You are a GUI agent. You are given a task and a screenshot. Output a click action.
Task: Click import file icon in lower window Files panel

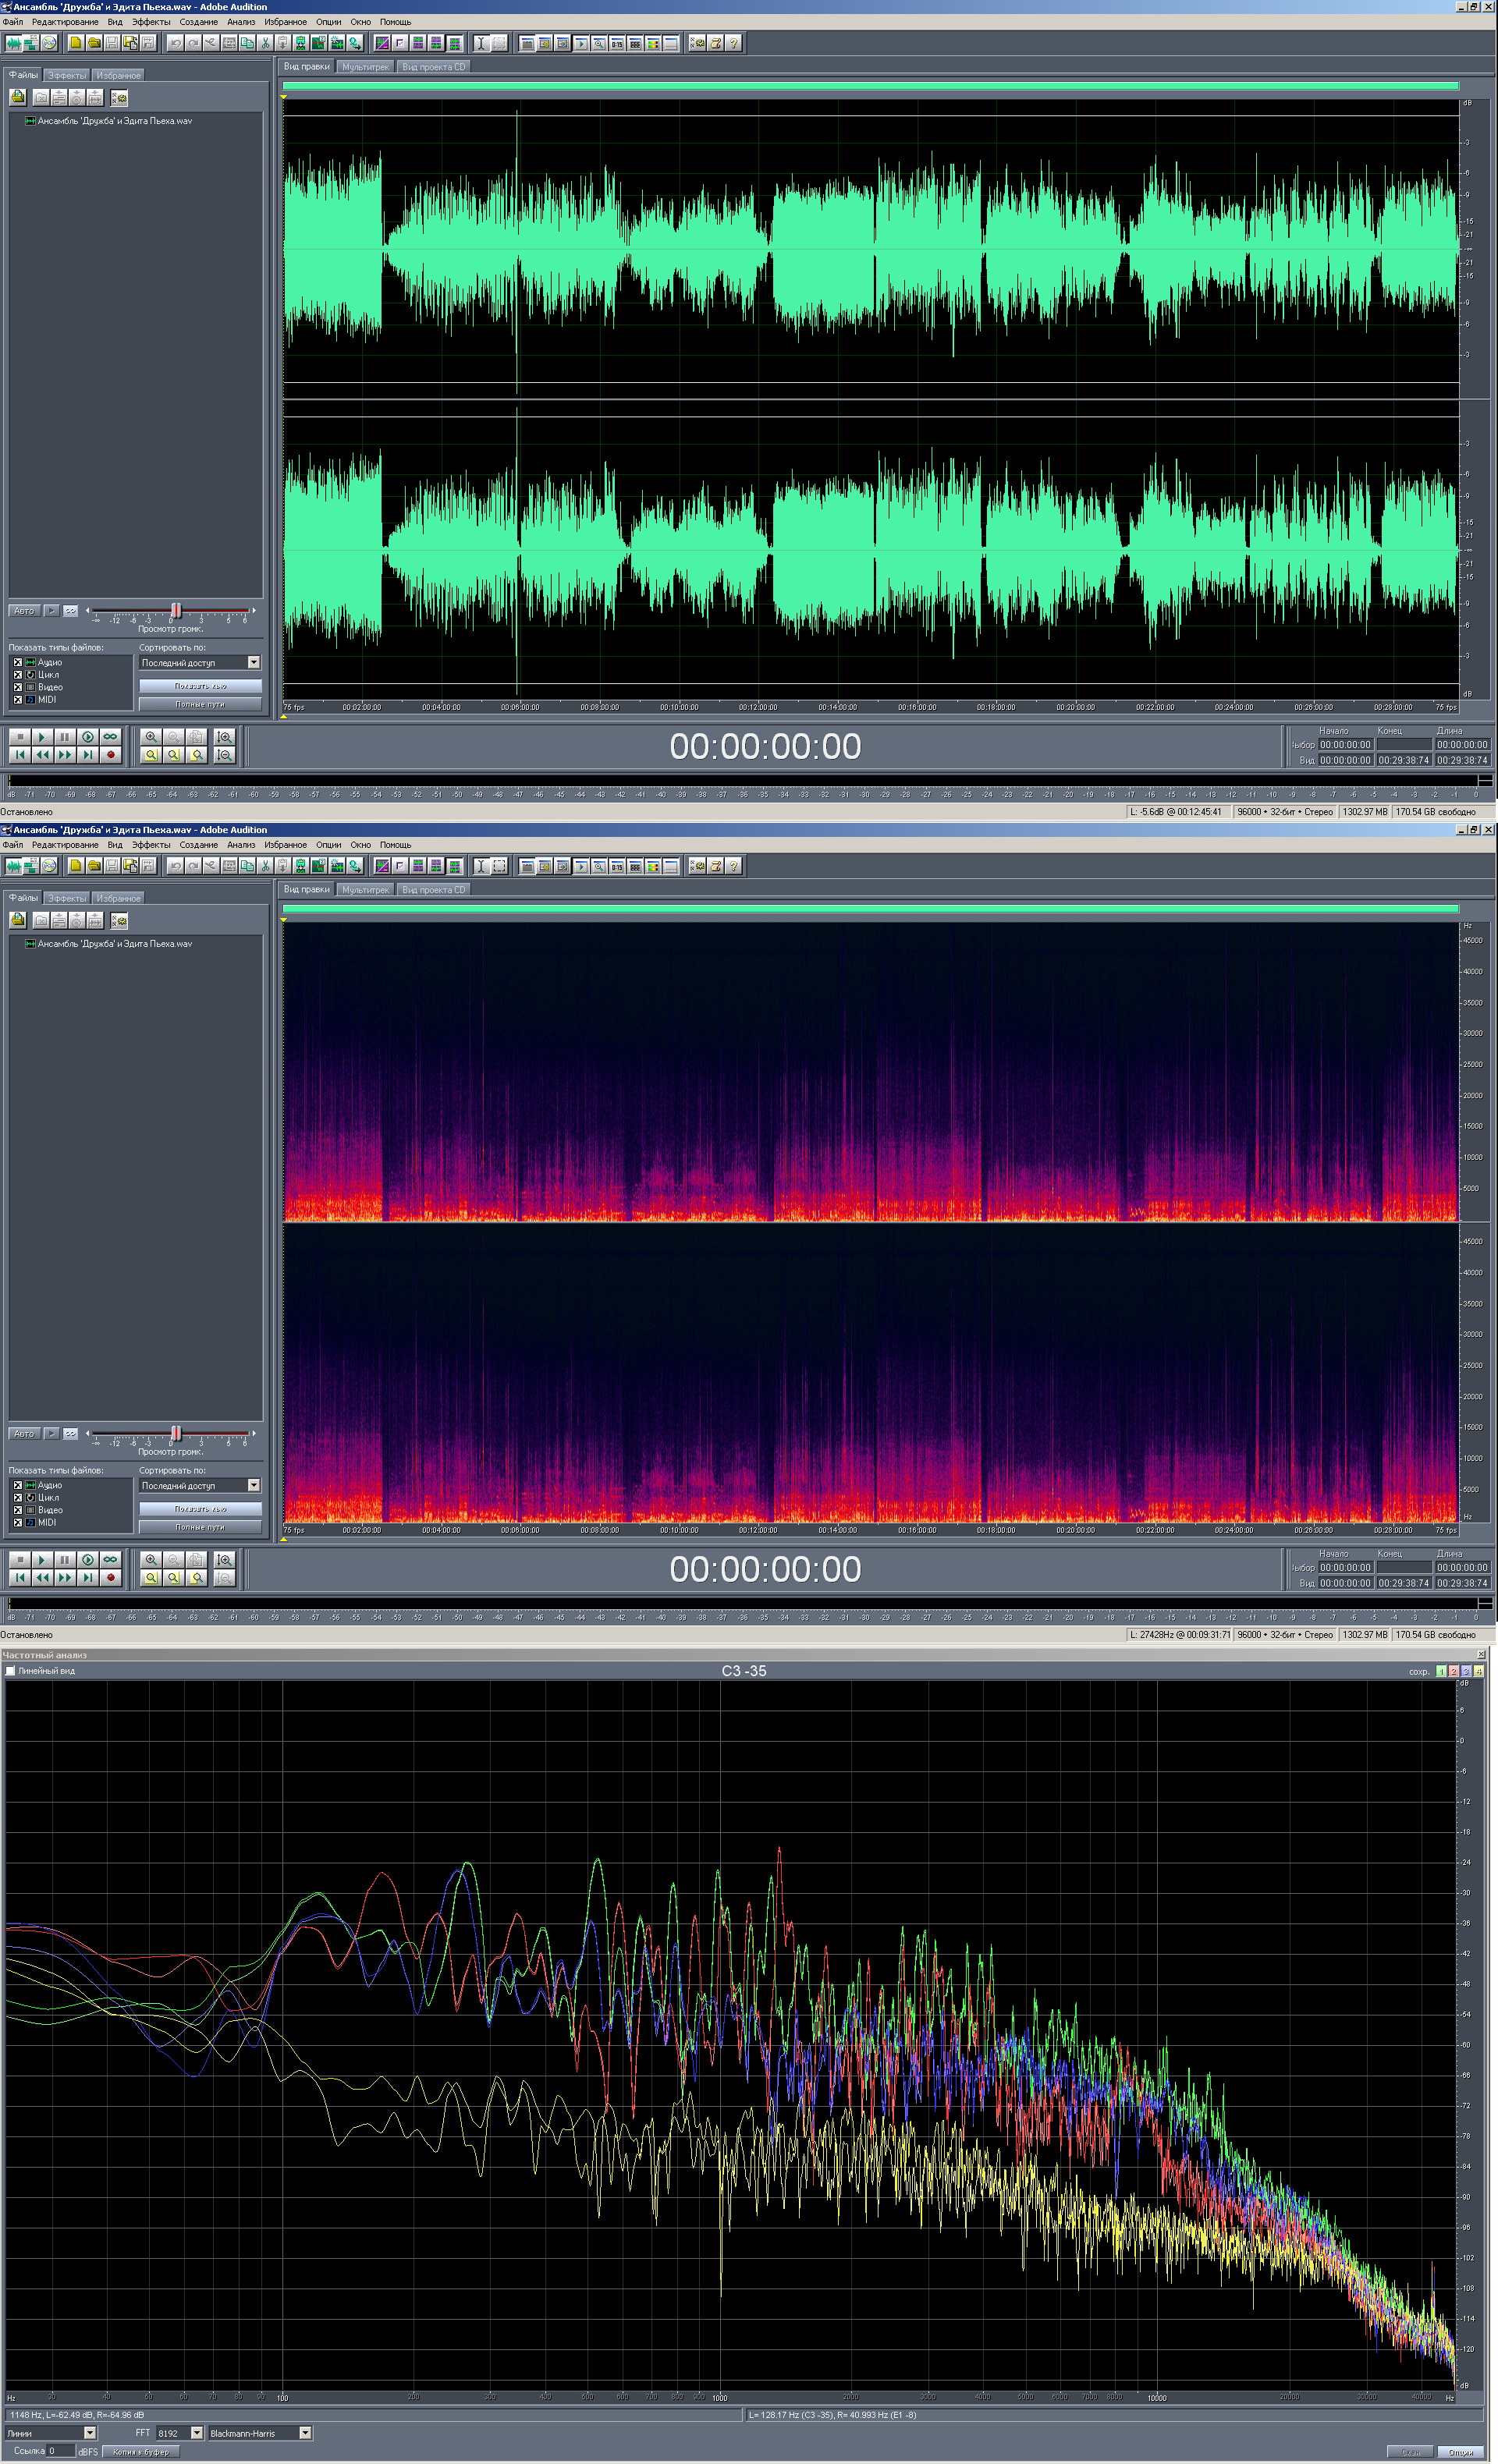18,920
